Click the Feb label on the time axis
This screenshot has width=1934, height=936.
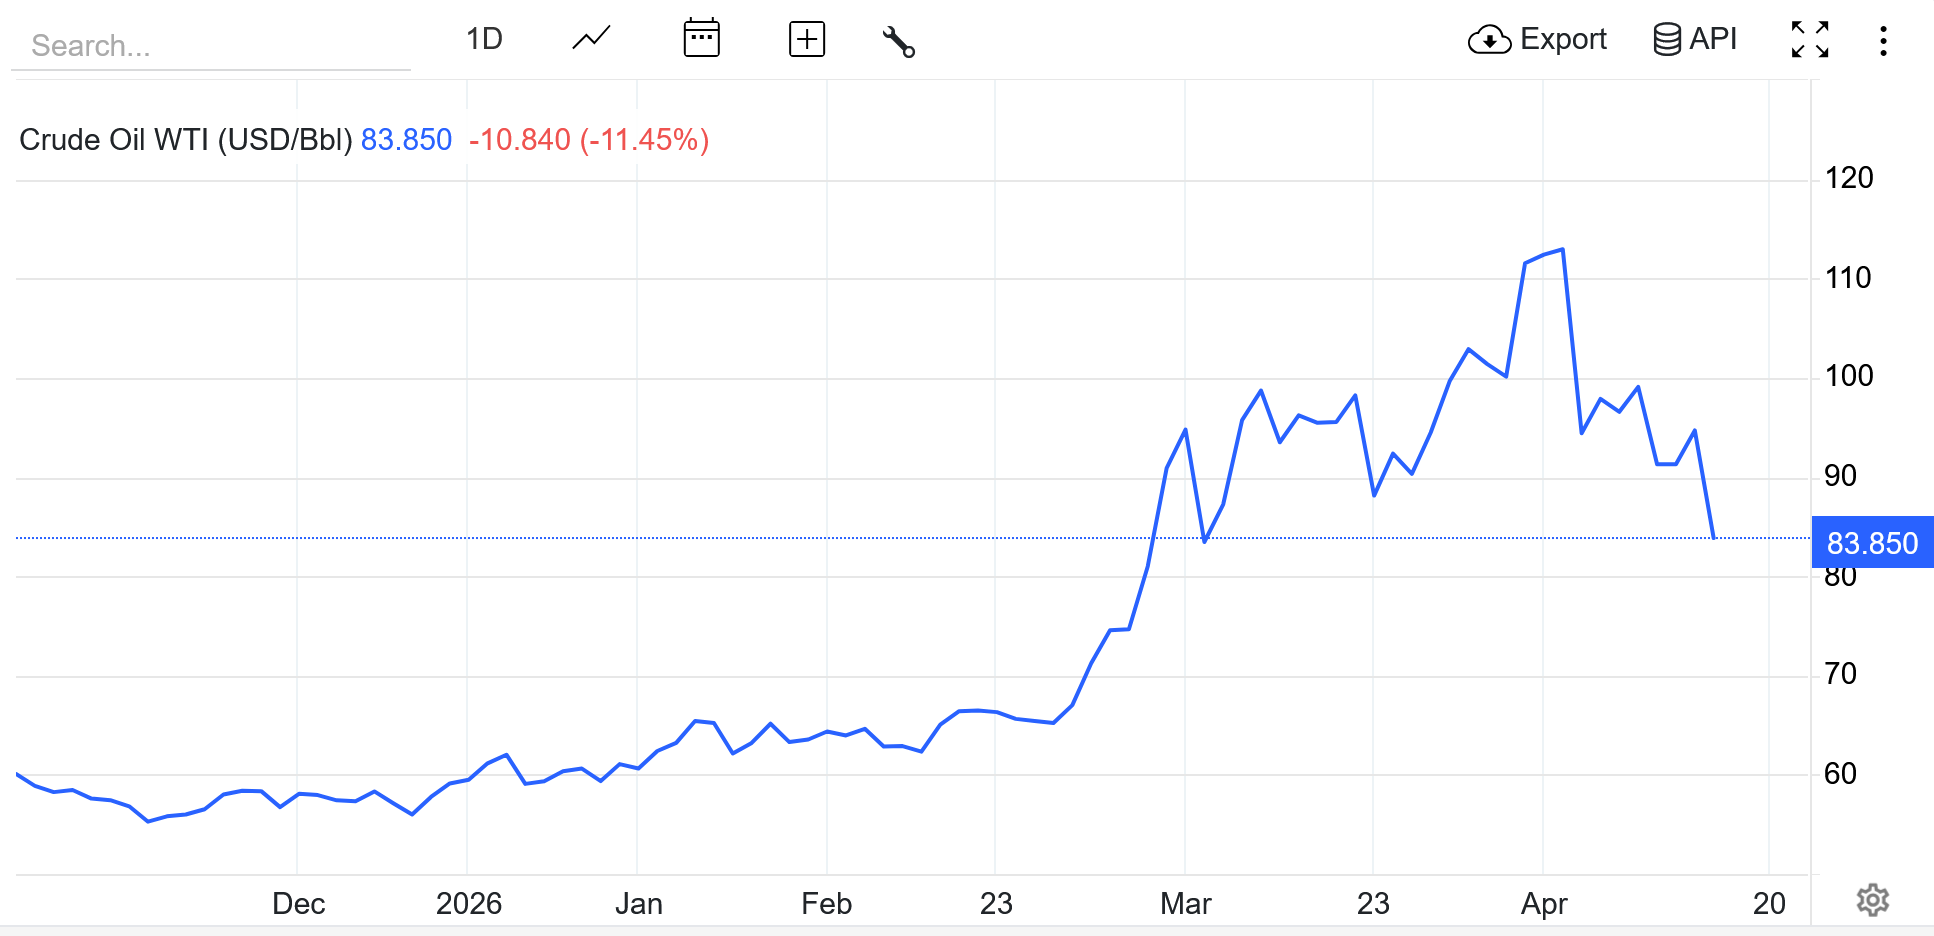827,904
